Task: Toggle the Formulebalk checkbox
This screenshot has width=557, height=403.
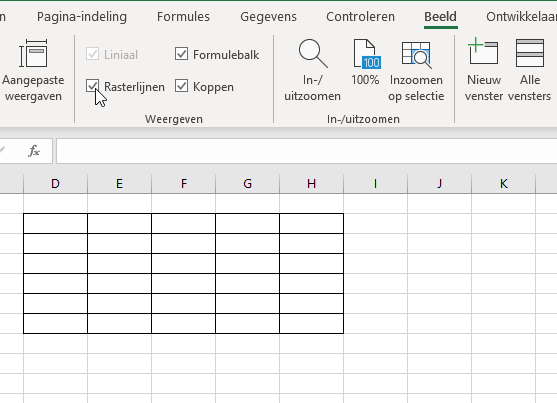Action: click(x=181, y=54)
